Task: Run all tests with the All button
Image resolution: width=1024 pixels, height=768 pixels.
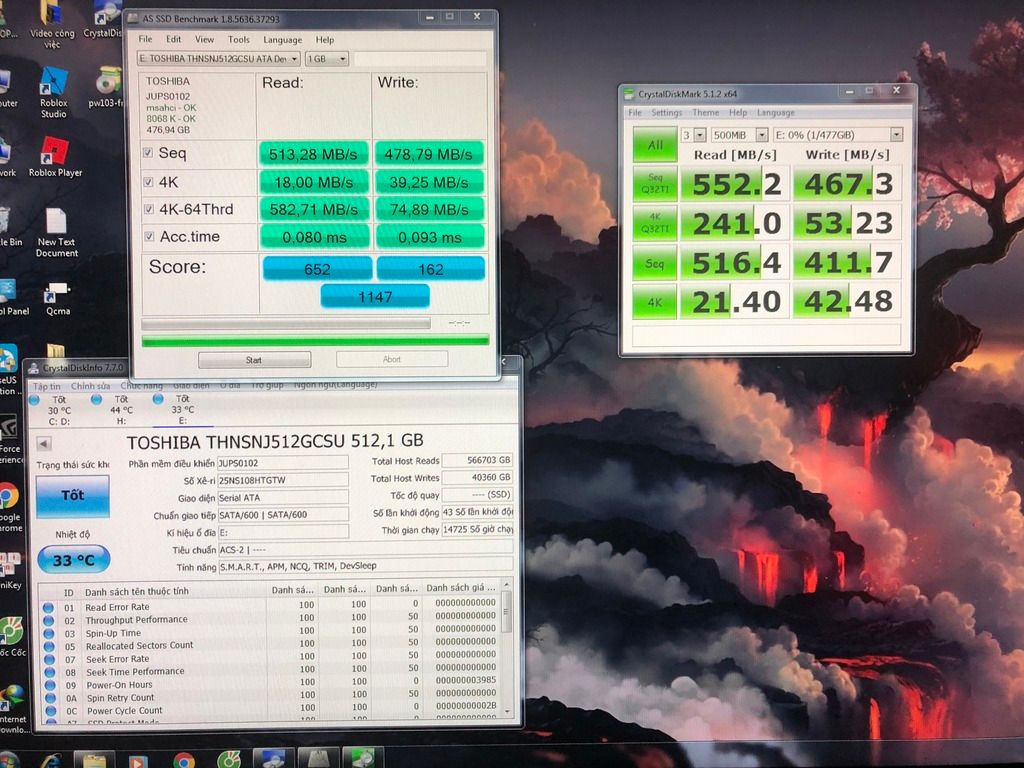Action: pyautogui.click(x=654, y=145)
